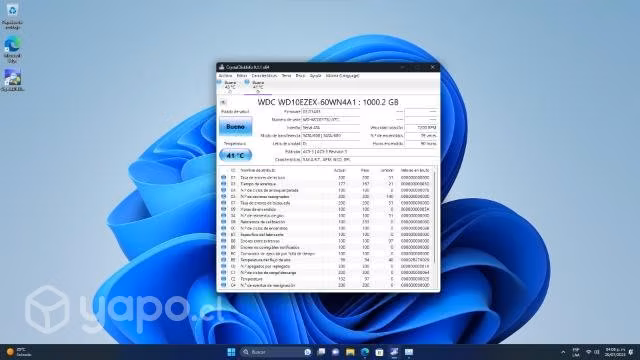The image size is (640, 360).
Task: Click the WDC WD10EZEX drive title text
Action: 328,102
